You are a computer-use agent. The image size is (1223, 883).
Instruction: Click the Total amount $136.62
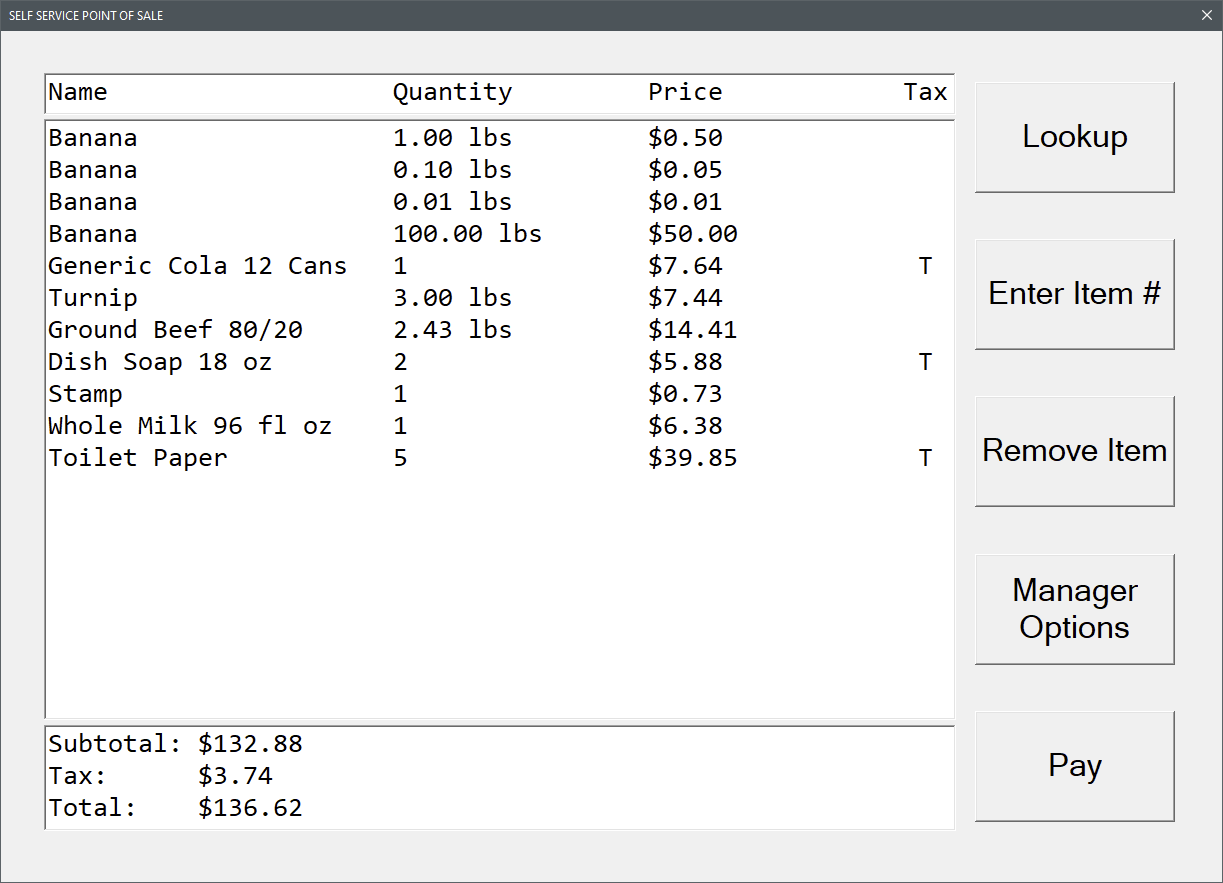[250, 808]
